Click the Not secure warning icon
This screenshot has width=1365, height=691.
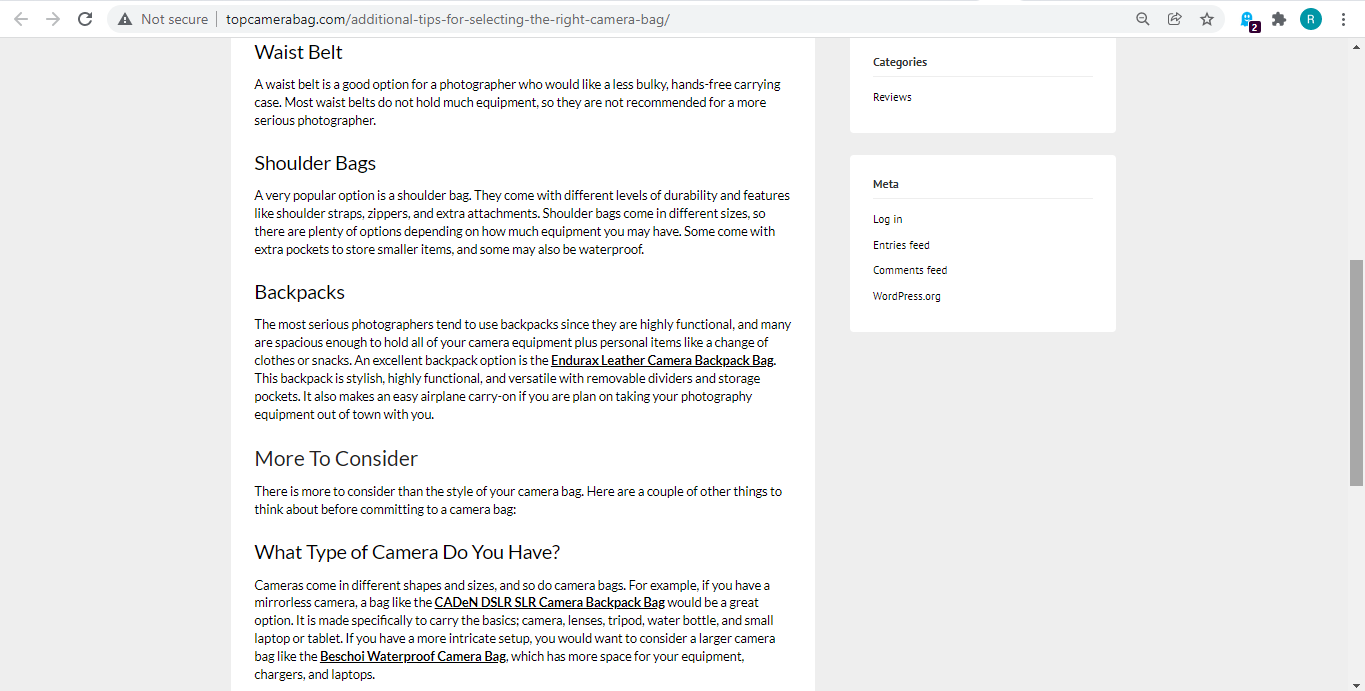tap(125, 19)
